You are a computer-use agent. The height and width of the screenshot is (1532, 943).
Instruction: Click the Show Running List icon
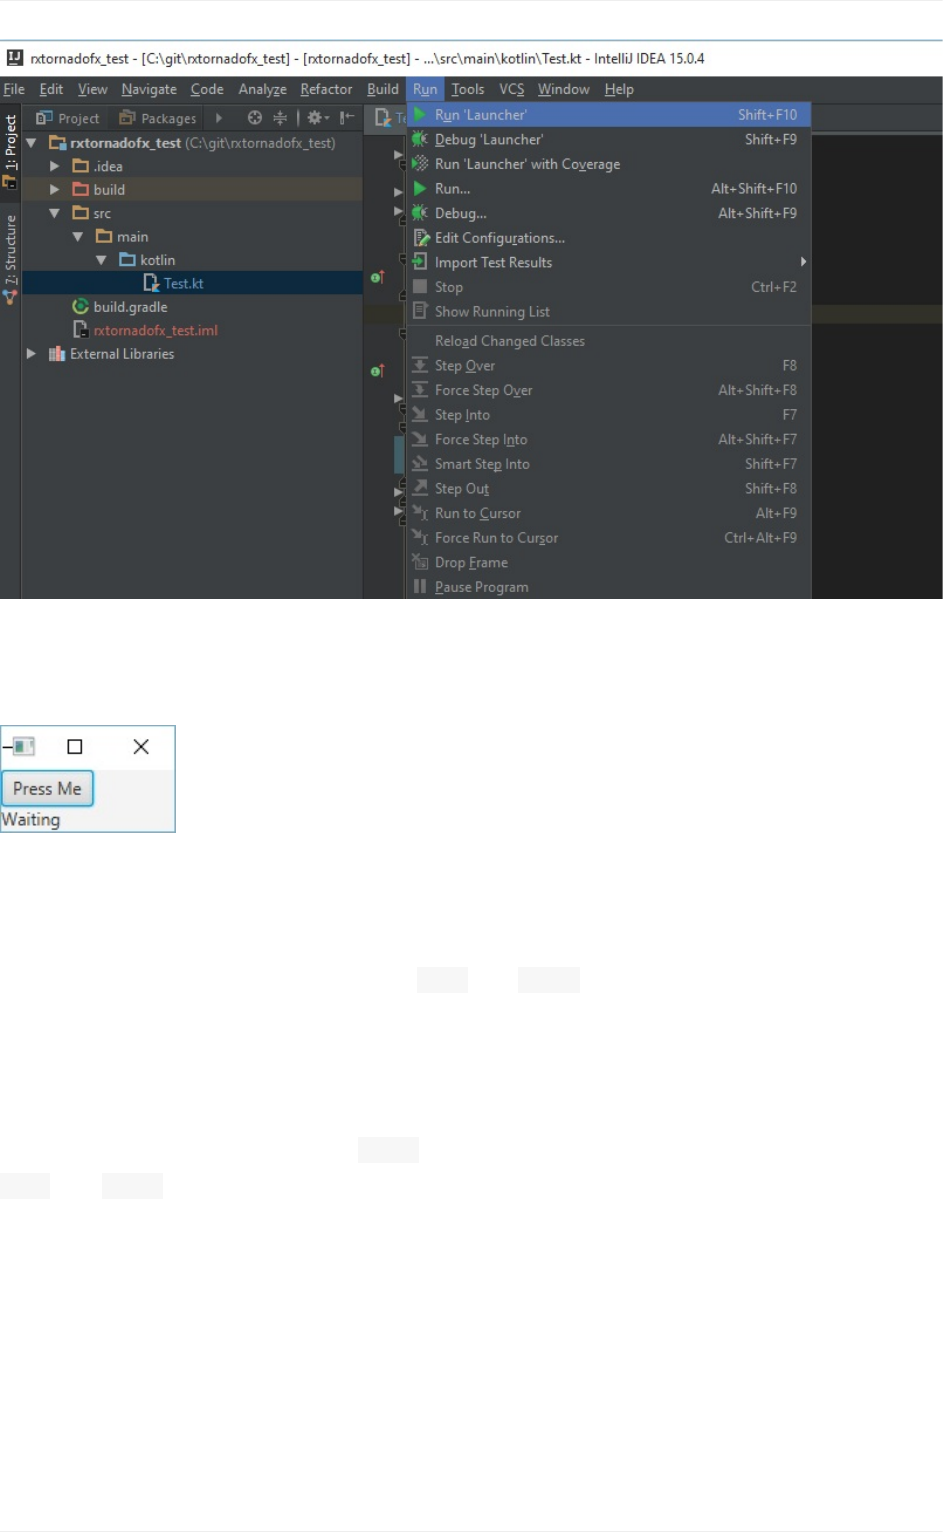coord(420,311)
